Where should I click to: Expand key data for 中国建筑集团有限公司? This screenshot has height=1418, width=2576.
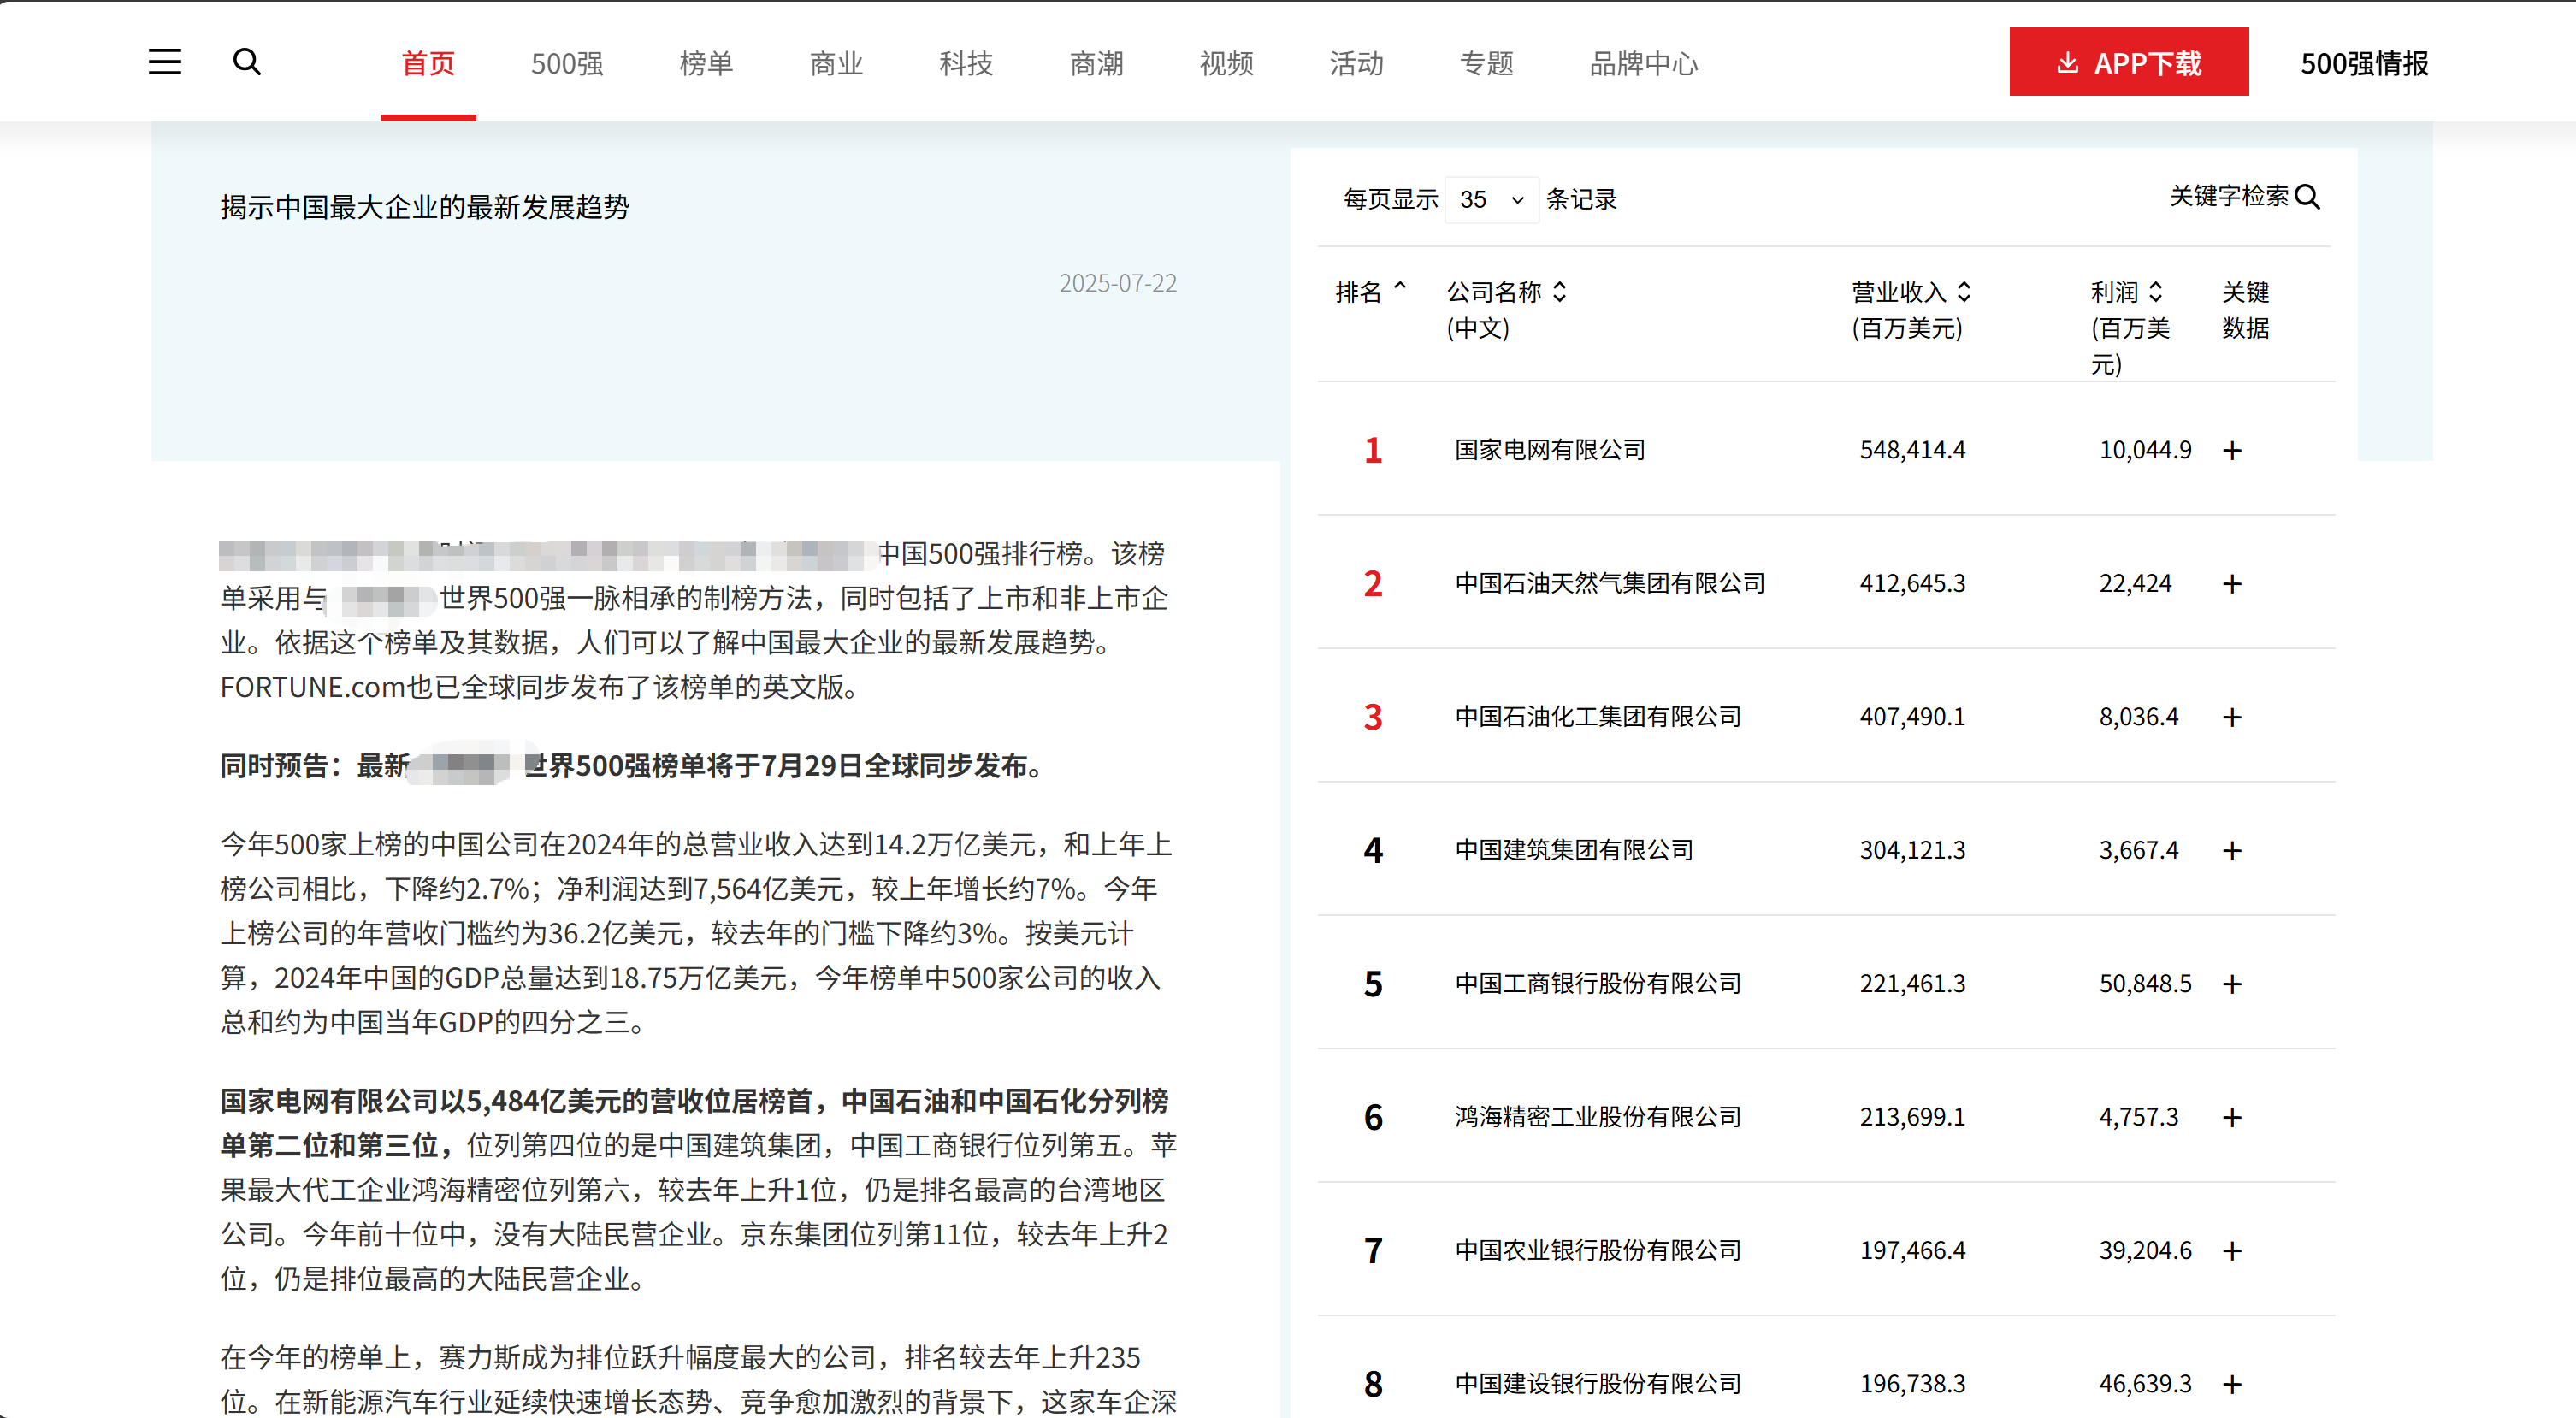pyautogui.click(x=2232, y=851)
